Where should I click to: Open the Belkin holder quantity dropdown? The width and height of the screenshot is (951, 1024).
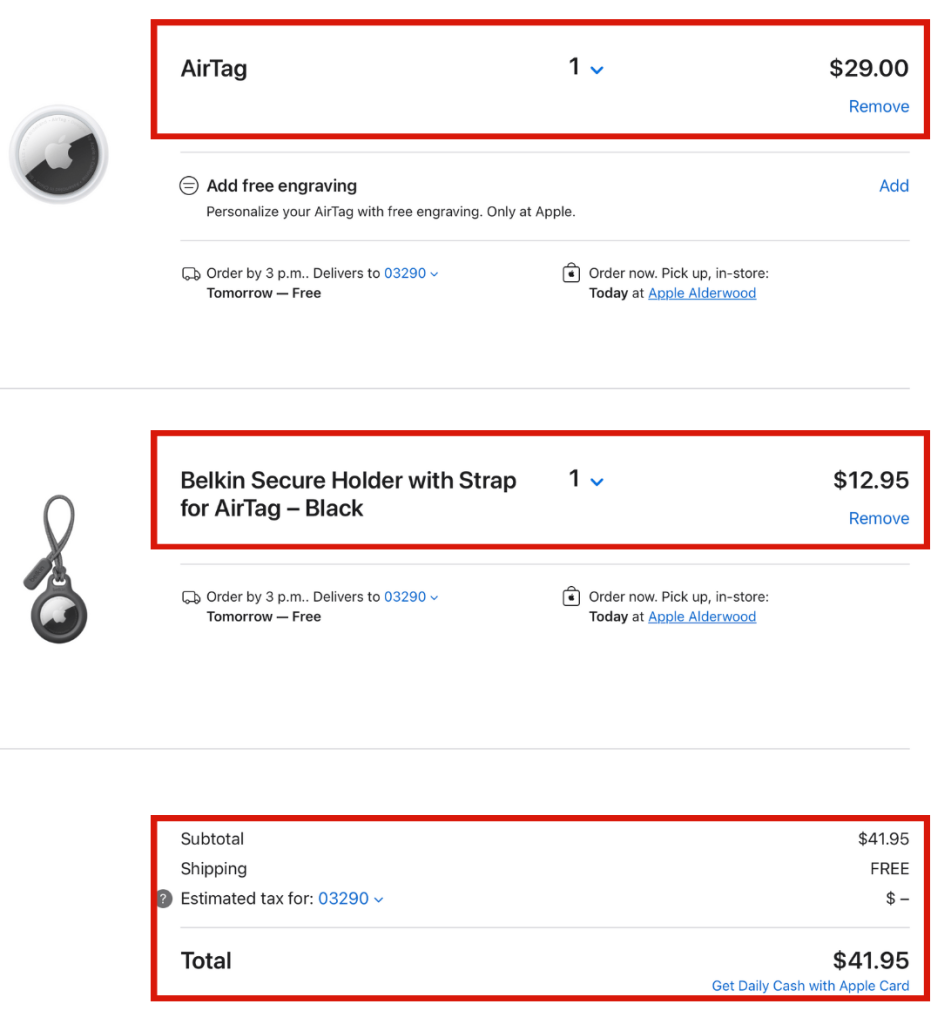pos(586,480)
